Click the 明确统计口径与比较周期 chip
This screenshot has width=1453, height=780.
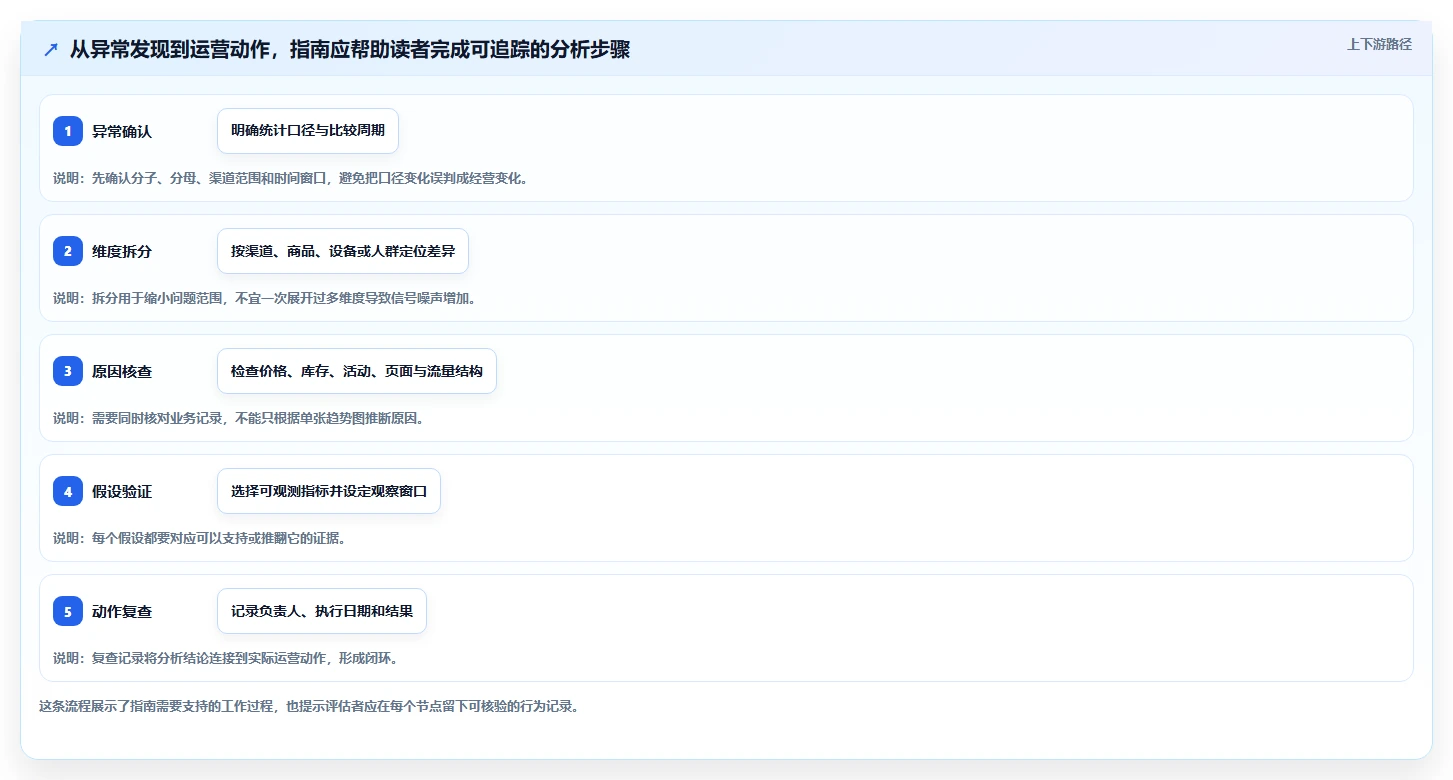click(x=308, y=131)
